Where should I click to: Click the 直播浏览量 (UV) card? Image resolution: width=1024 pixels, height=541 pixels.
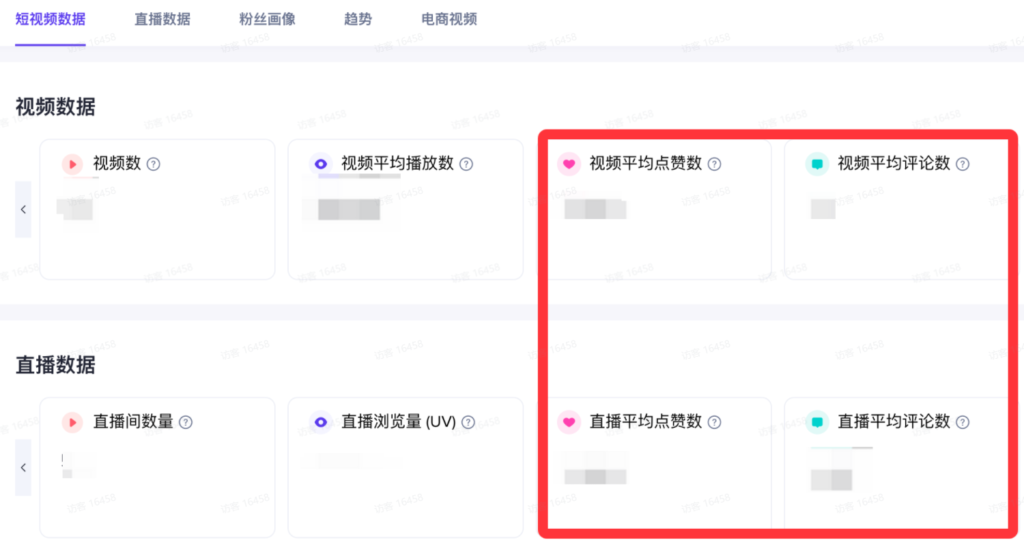pos(405,468)
